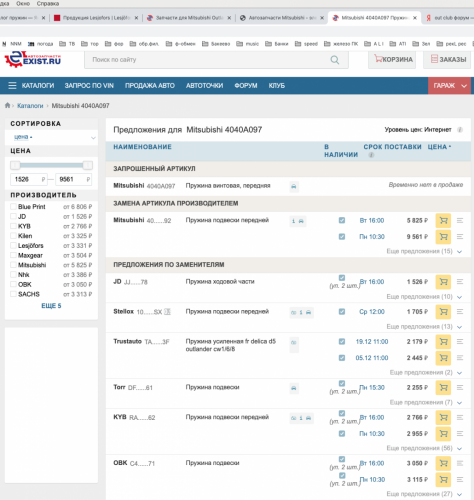
Task: Expand Stellox Еще предложения (13)
Action: [424, 327]
